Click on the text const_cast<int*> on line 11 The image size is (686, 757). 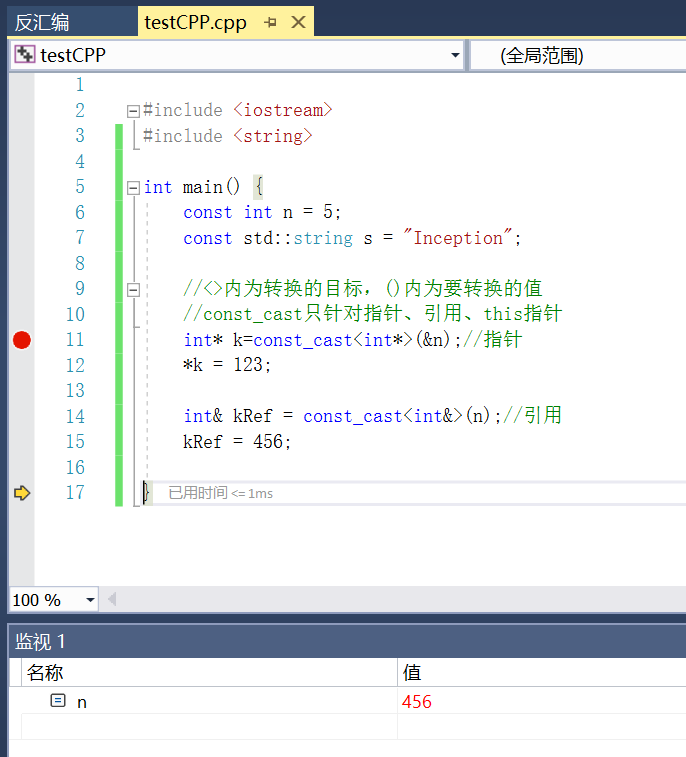tap(333, 340)
